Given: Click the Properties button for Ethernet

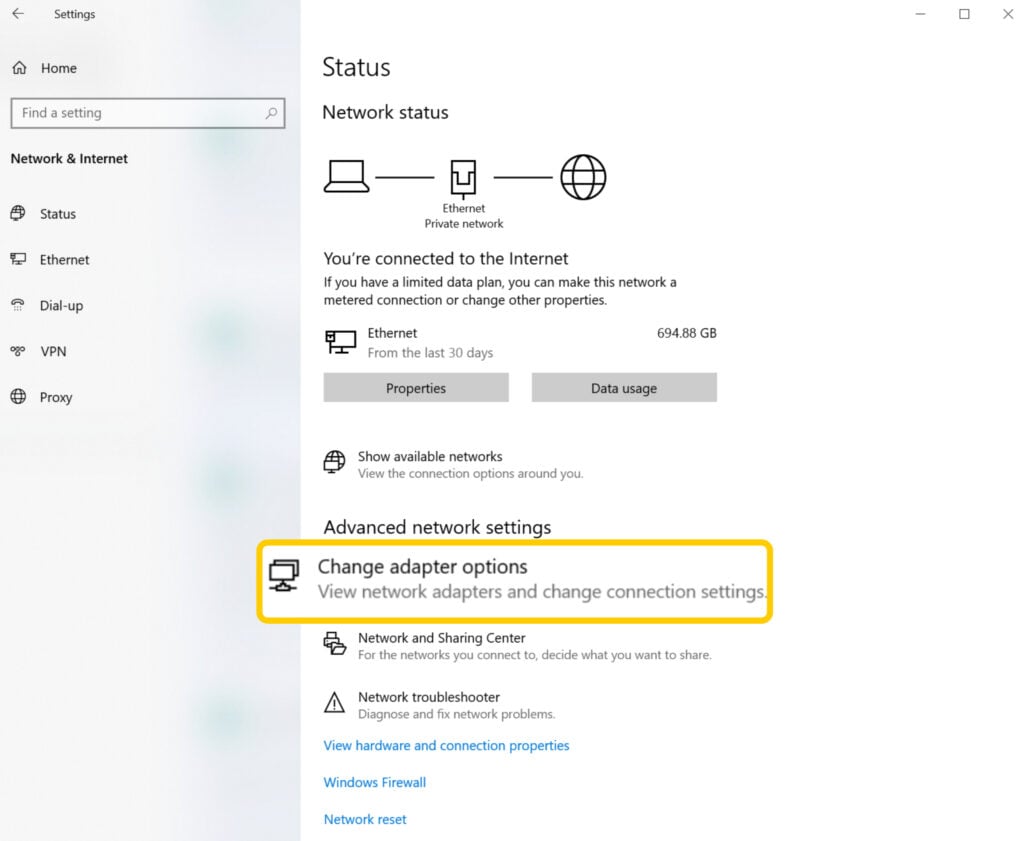Looking at the screenshot, I should 415,387.
